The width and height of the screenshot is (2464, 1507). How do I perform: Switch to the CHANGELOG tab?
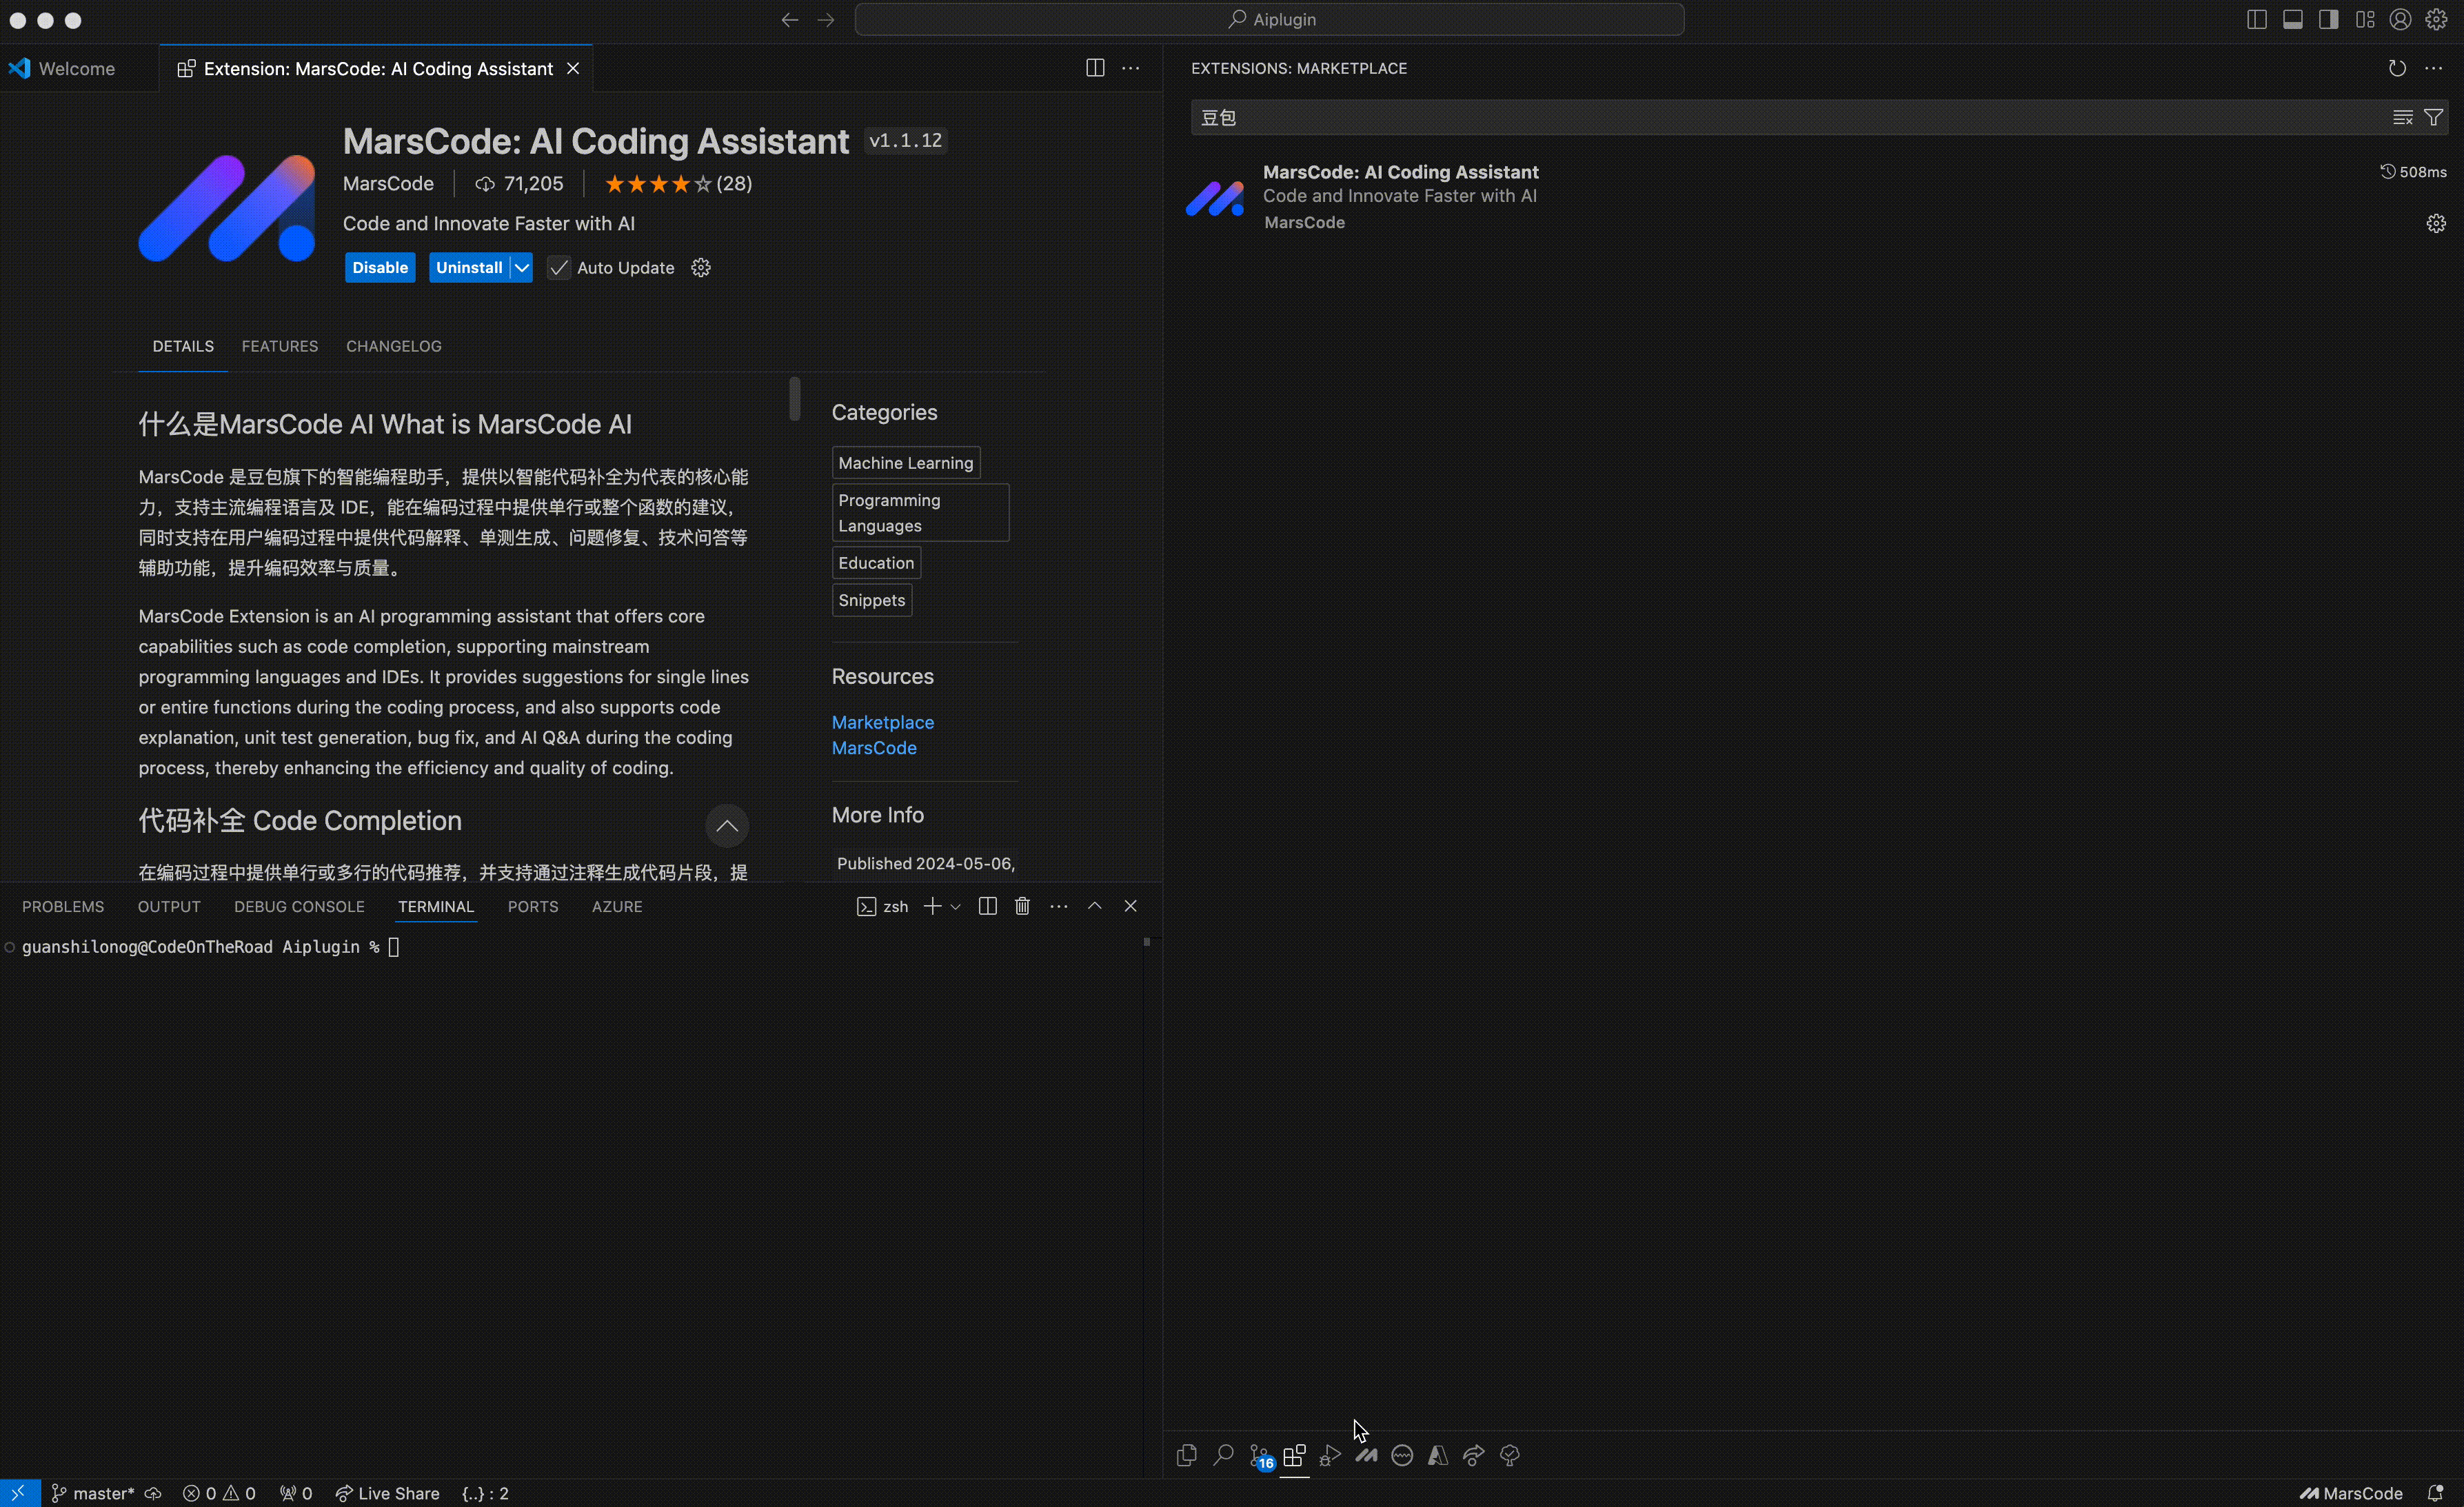pyautogui.click(x=393, y=346)
